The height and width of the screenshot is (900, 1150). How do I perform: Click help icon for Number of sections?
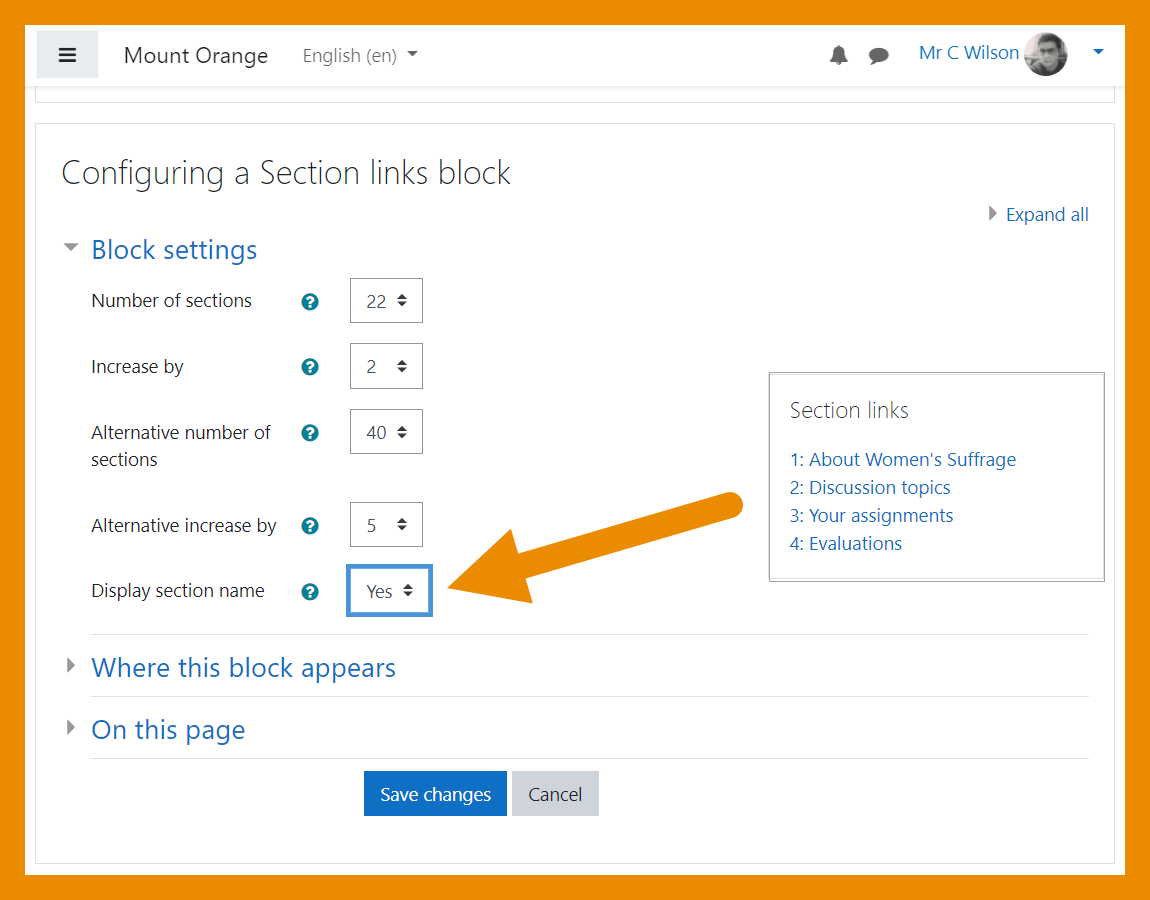click(x=310, y=301)
